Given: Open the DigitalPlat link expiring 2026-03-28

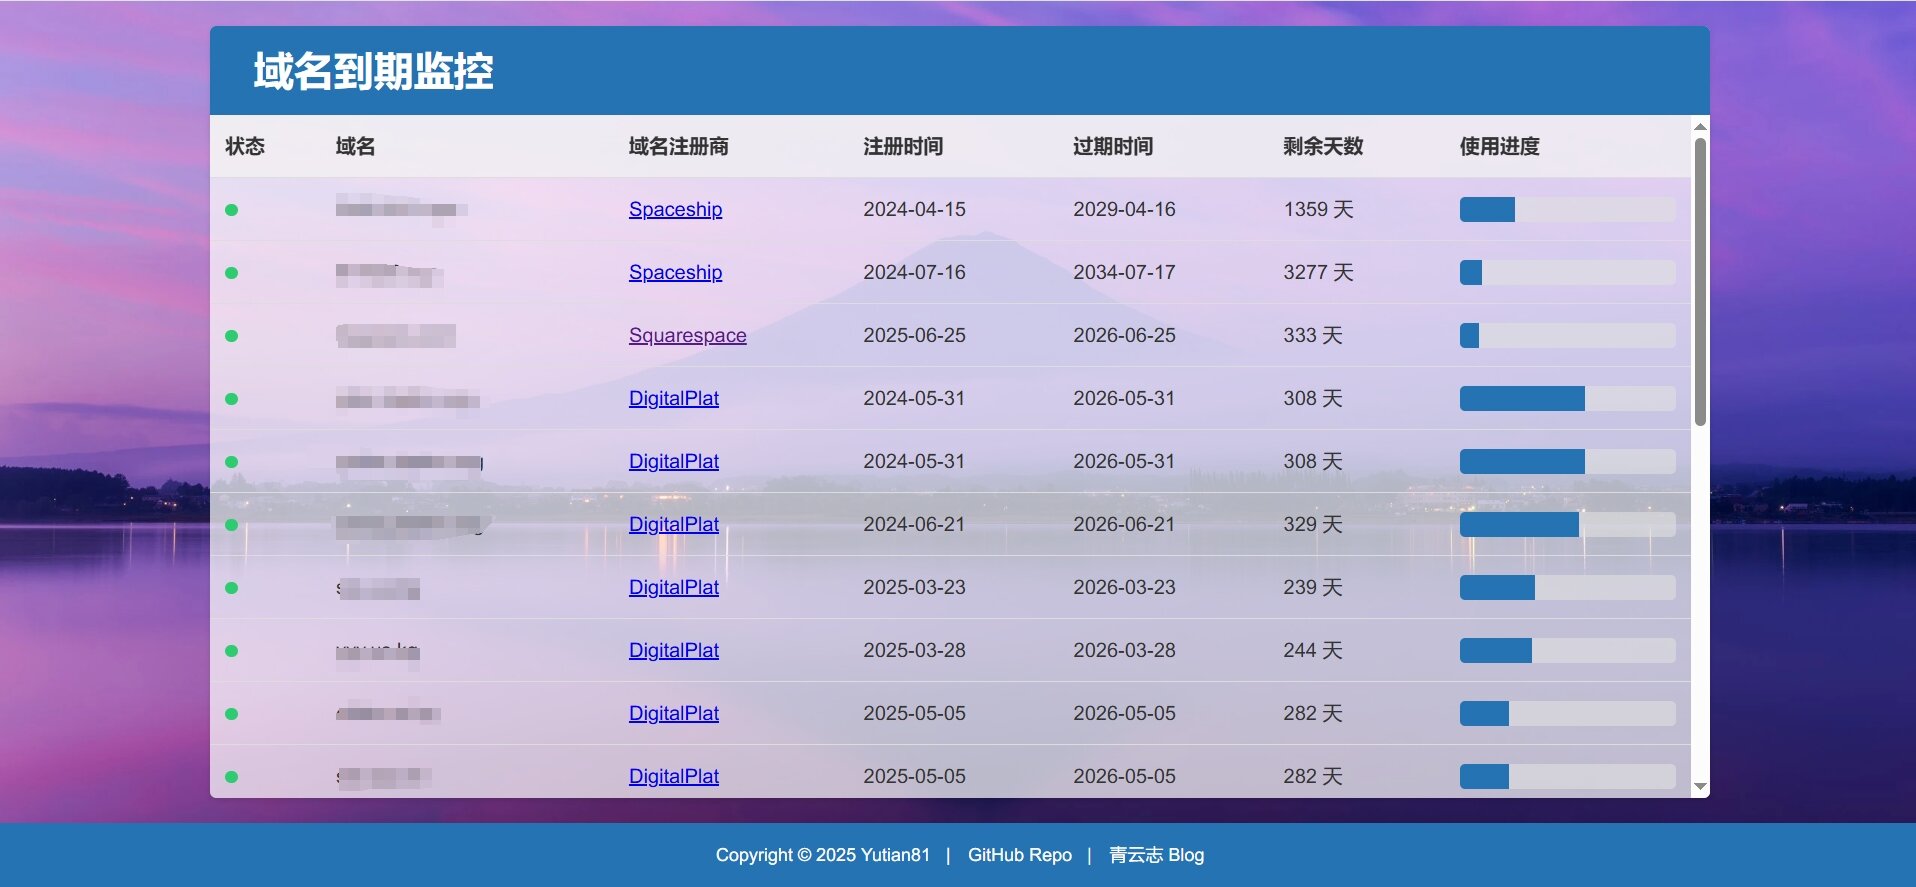Looking at the screenshot, I should (673, 651).
